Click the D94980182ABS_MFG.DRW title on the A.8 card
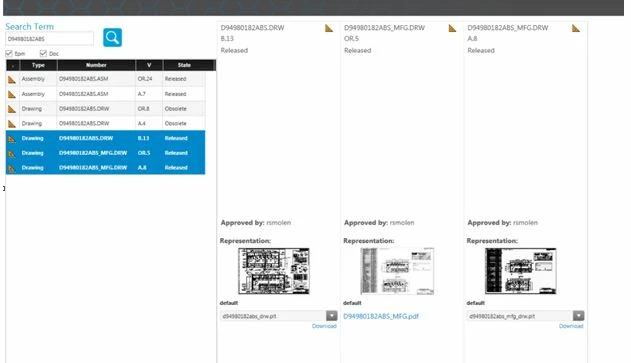The width and height of the screenshot is (631, 363). pos(508,28)
